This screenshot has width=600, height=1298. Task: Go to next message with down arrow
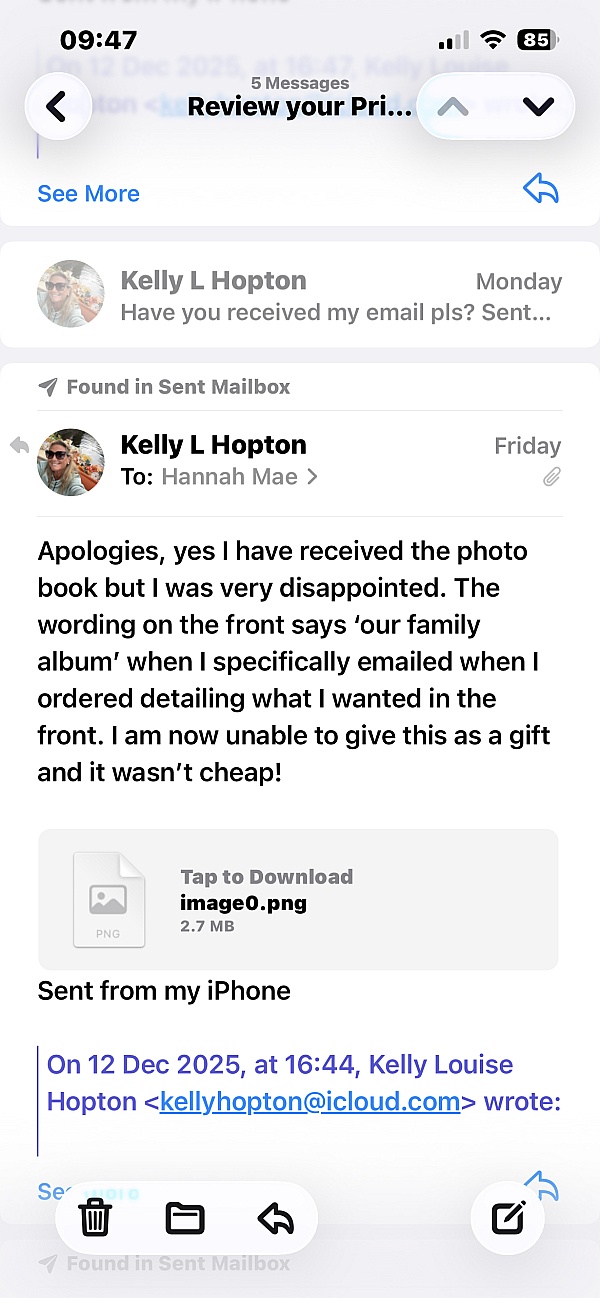pos(538,106)
